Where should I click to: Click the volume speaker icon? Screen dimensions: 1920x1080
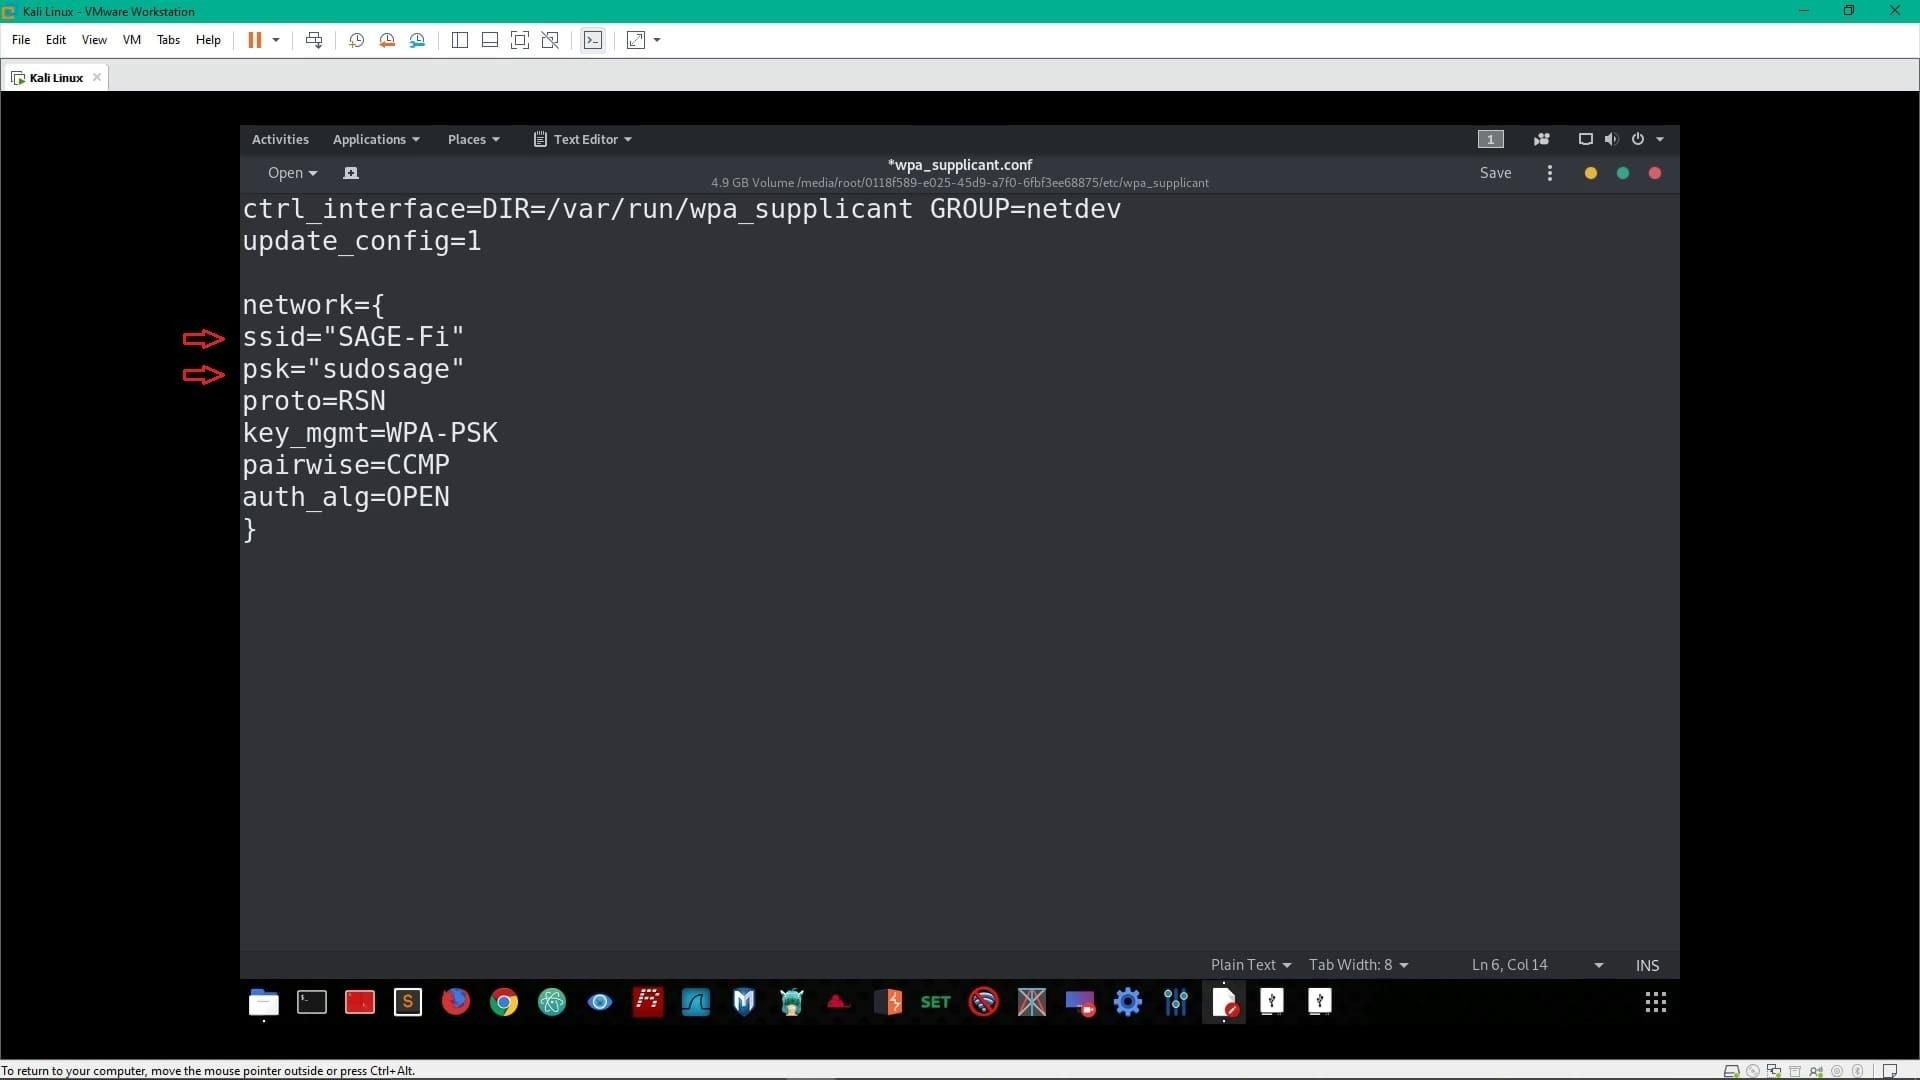click(x=1611, y=139)
